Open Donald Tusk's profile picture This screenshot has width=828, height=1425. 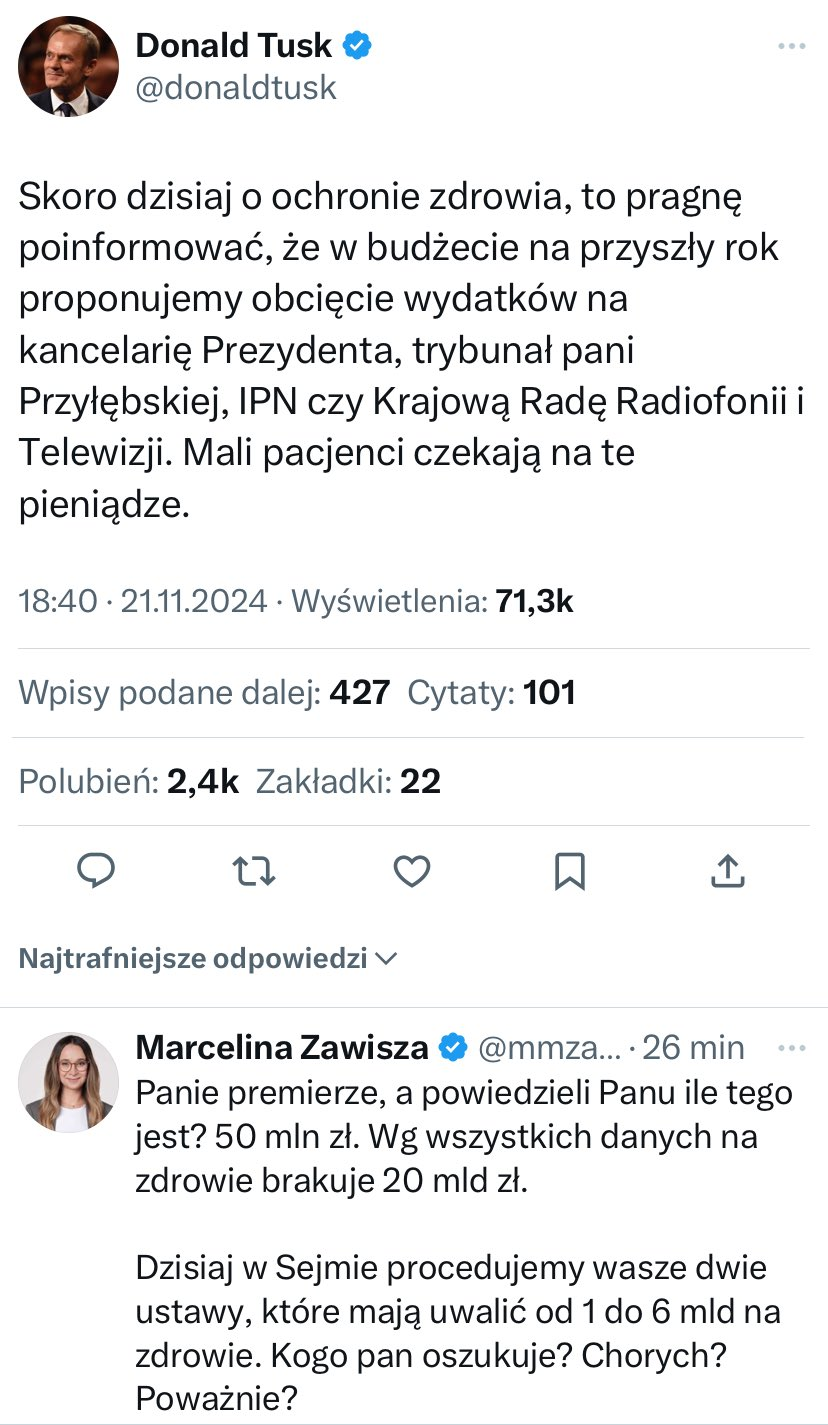point(68,67)
